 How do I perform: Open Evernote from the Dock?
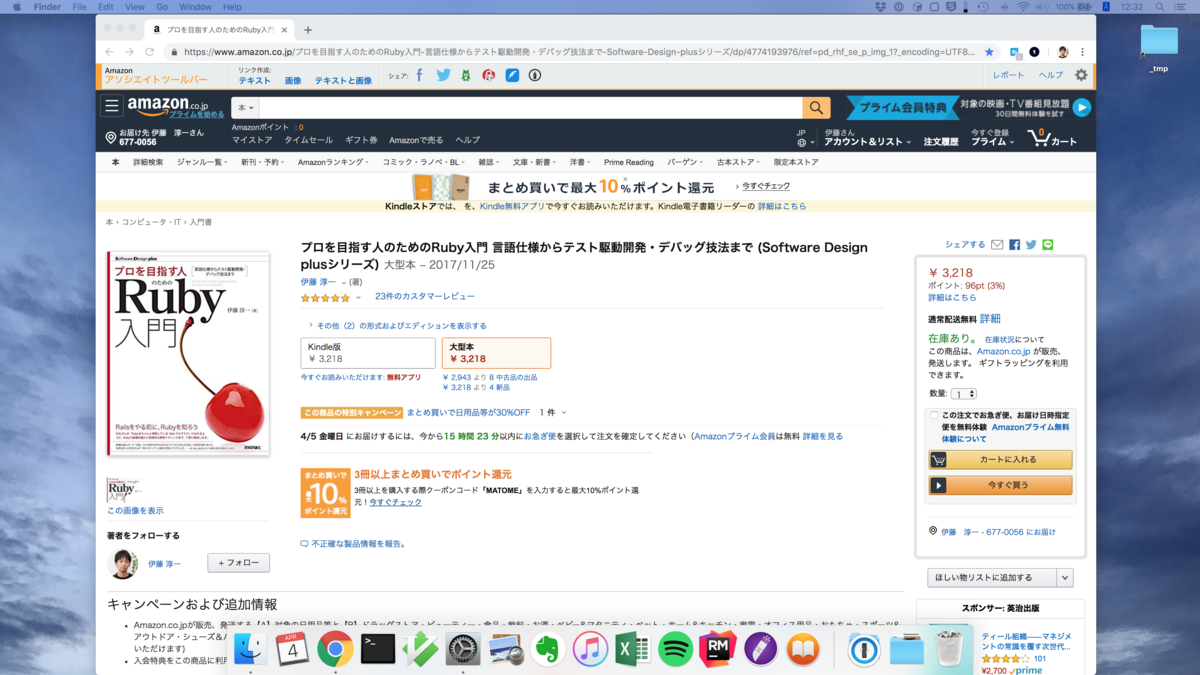(x=547, y=650)
